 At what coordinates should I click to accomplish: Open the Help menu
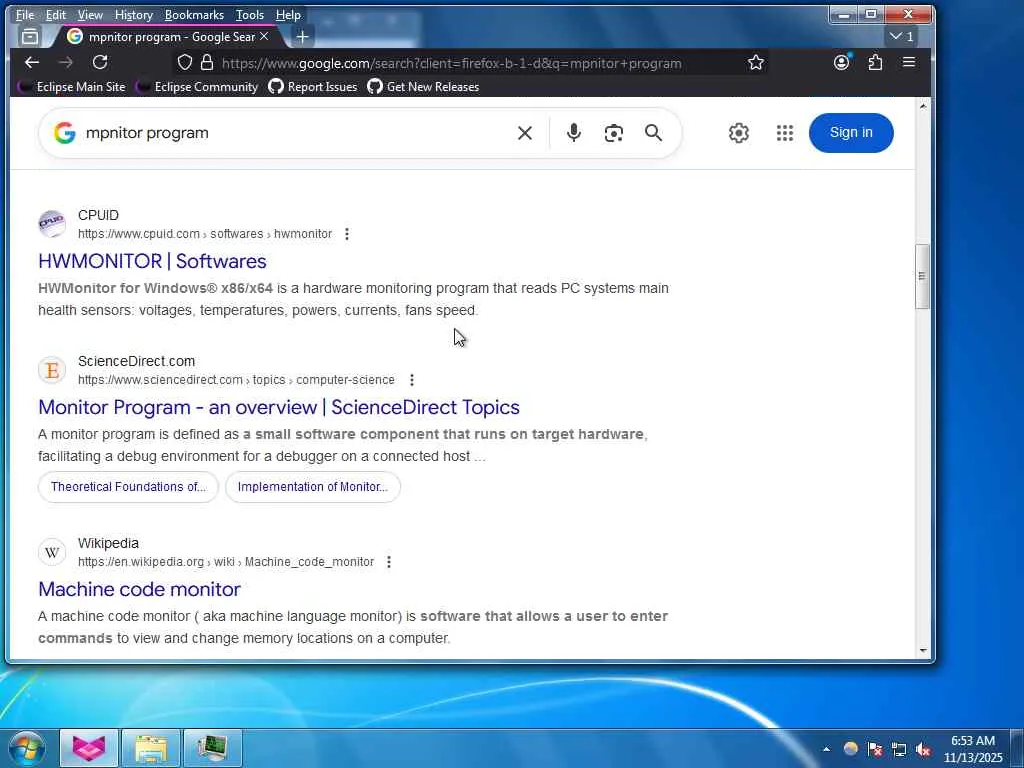288,14
